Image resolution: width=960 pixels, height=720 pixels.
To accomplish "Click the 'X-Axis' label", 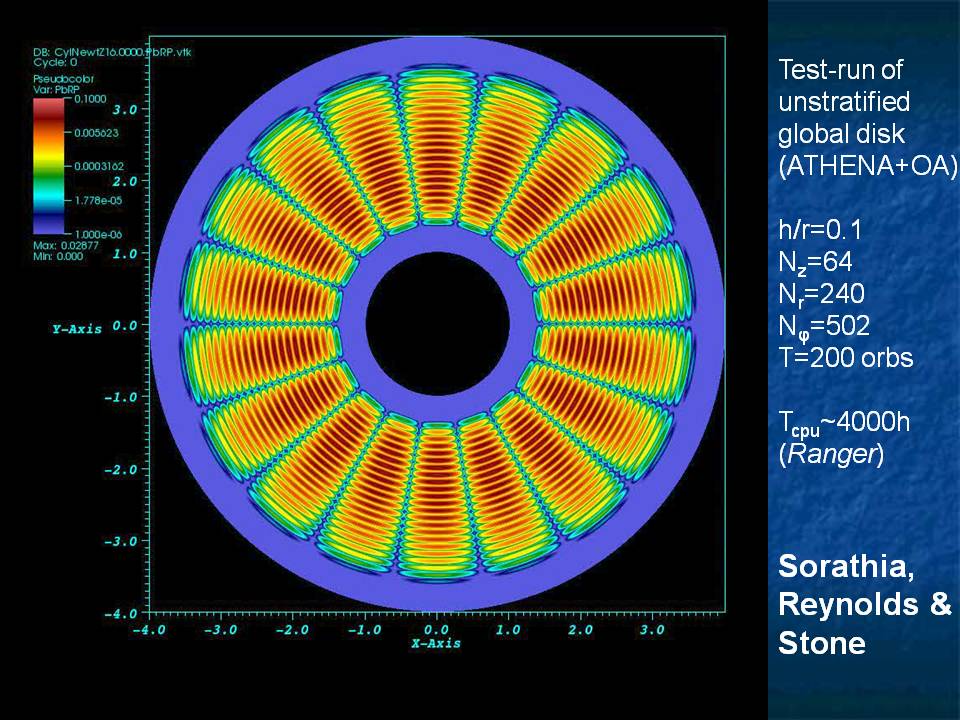I will tap(435, 644).
